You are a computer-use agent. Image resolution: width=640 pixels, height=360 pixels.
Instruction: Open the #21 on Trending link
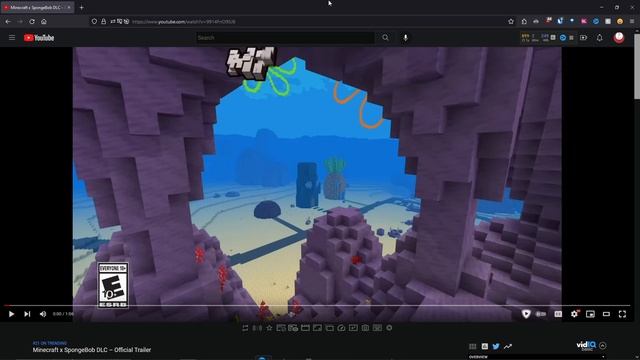point(50,343)
